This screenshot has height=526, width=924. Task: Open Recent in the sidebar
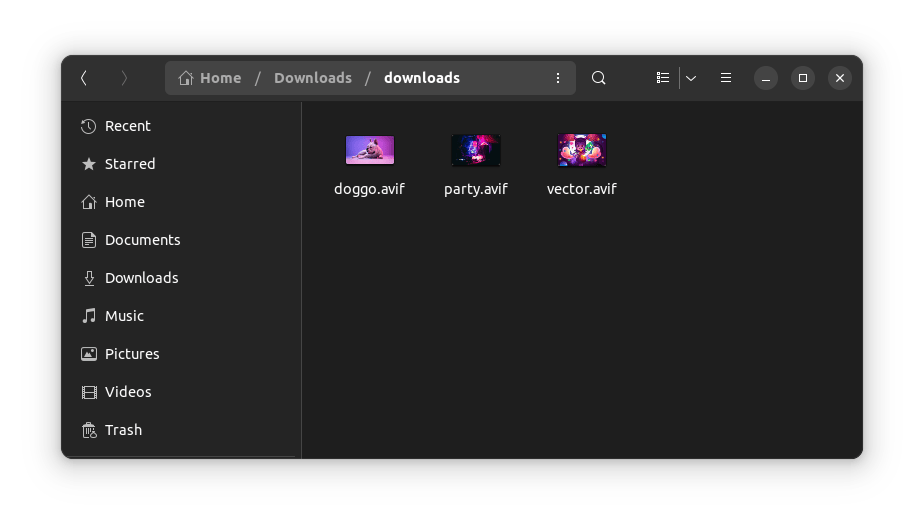click(127, 126)
